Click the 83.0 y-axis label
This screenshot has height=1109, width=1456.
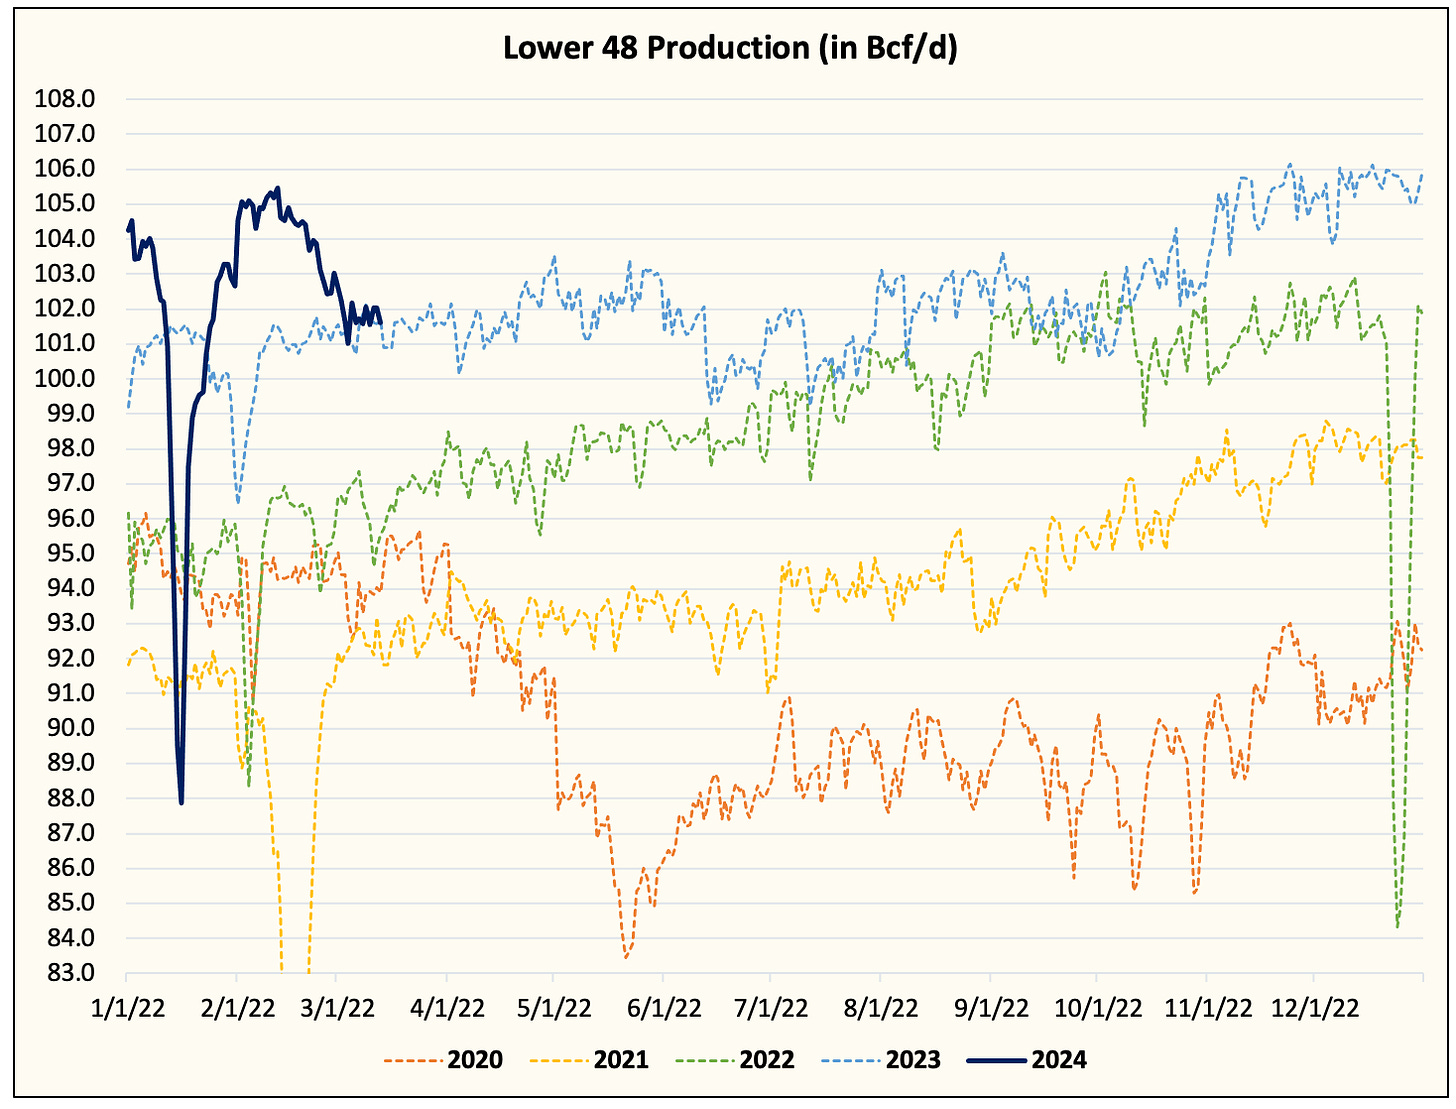pos(72,973)
